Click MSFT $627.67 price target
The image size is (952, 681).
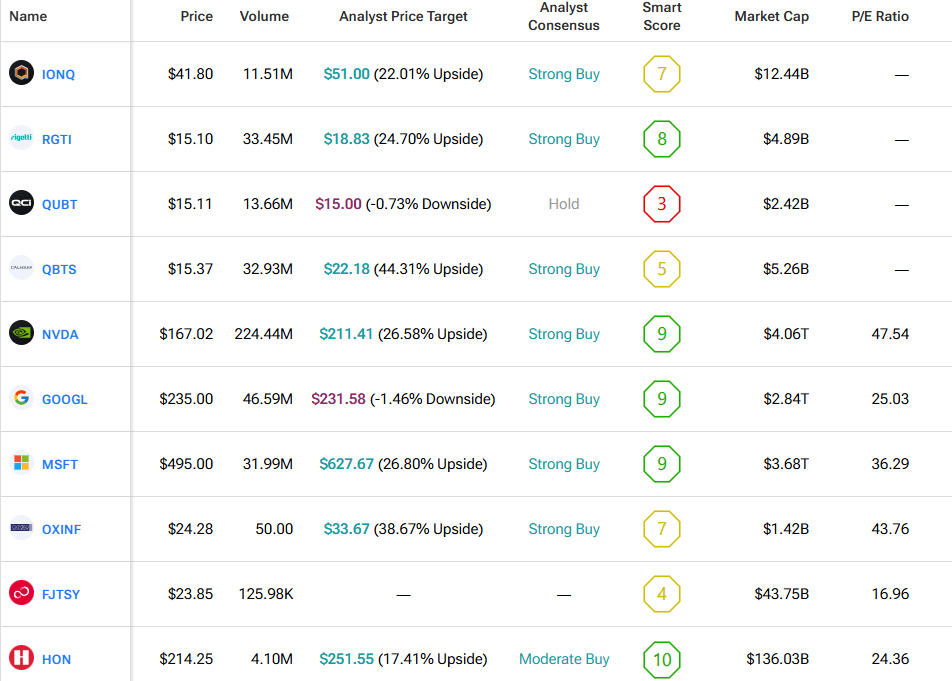(345, 464)
